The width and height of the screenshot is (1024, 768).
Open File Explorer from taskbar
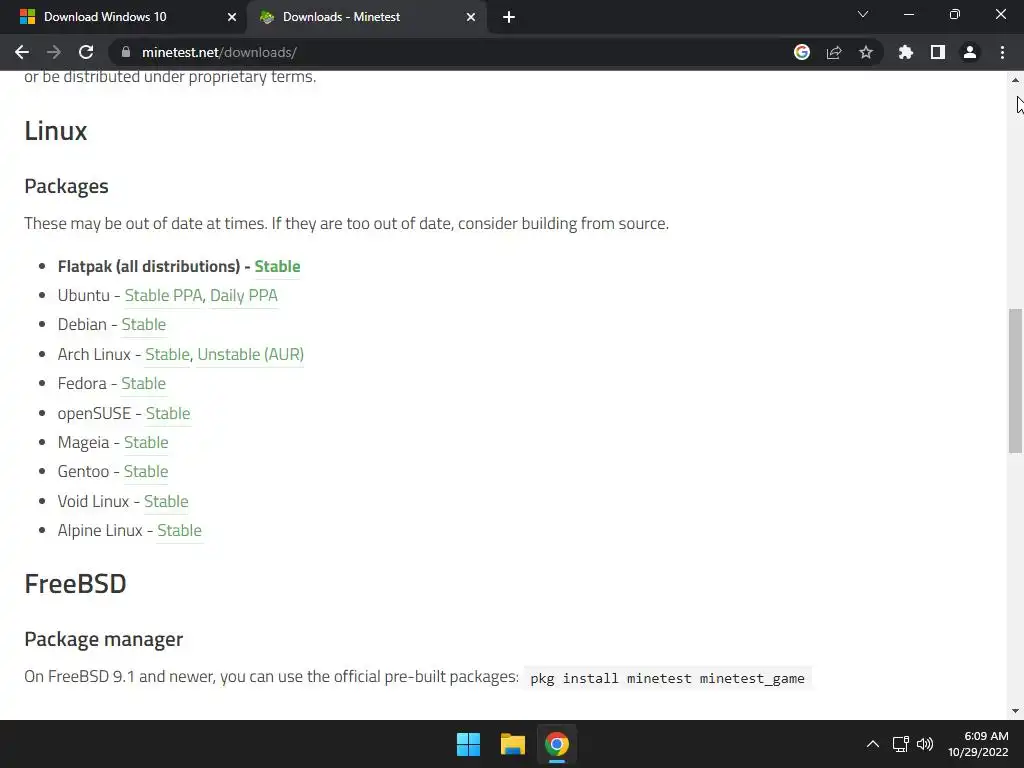[513, 744]
